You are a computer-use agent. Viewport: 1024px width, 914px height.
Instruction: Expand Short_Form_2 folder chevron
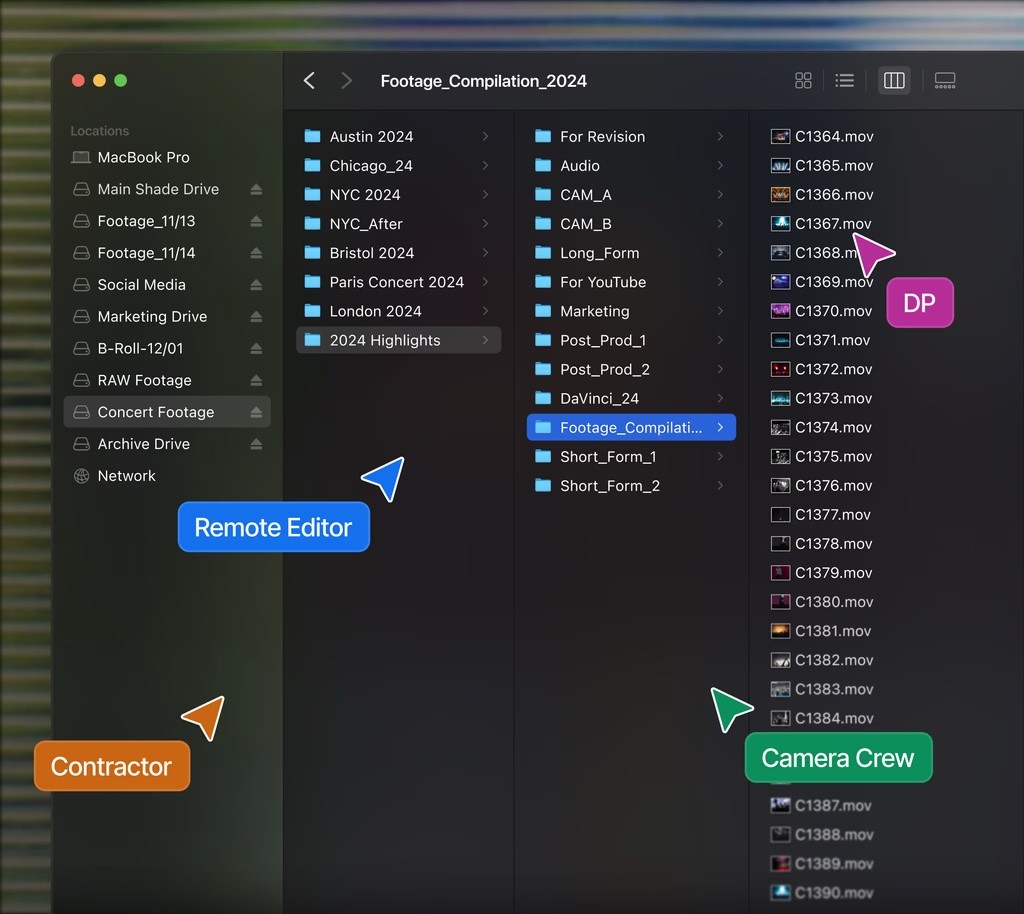tap(720, 486)
